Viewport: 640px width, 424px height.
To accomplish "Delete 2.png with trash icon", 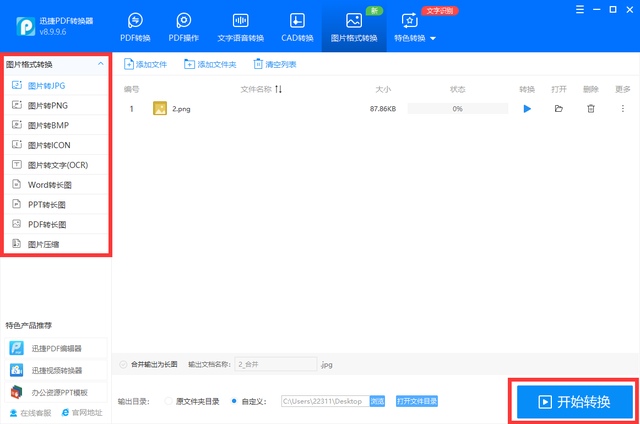I will tap(591, 109).
